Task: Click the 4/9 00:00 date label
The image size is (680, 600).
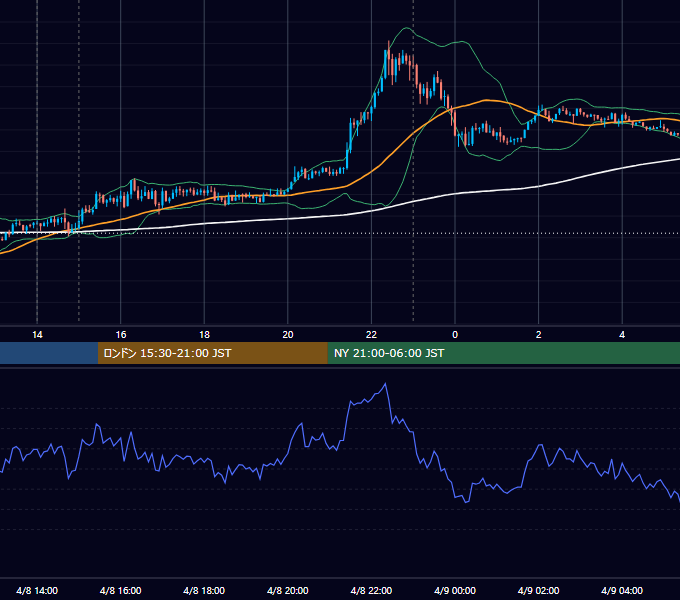Action: coord(455,590)
